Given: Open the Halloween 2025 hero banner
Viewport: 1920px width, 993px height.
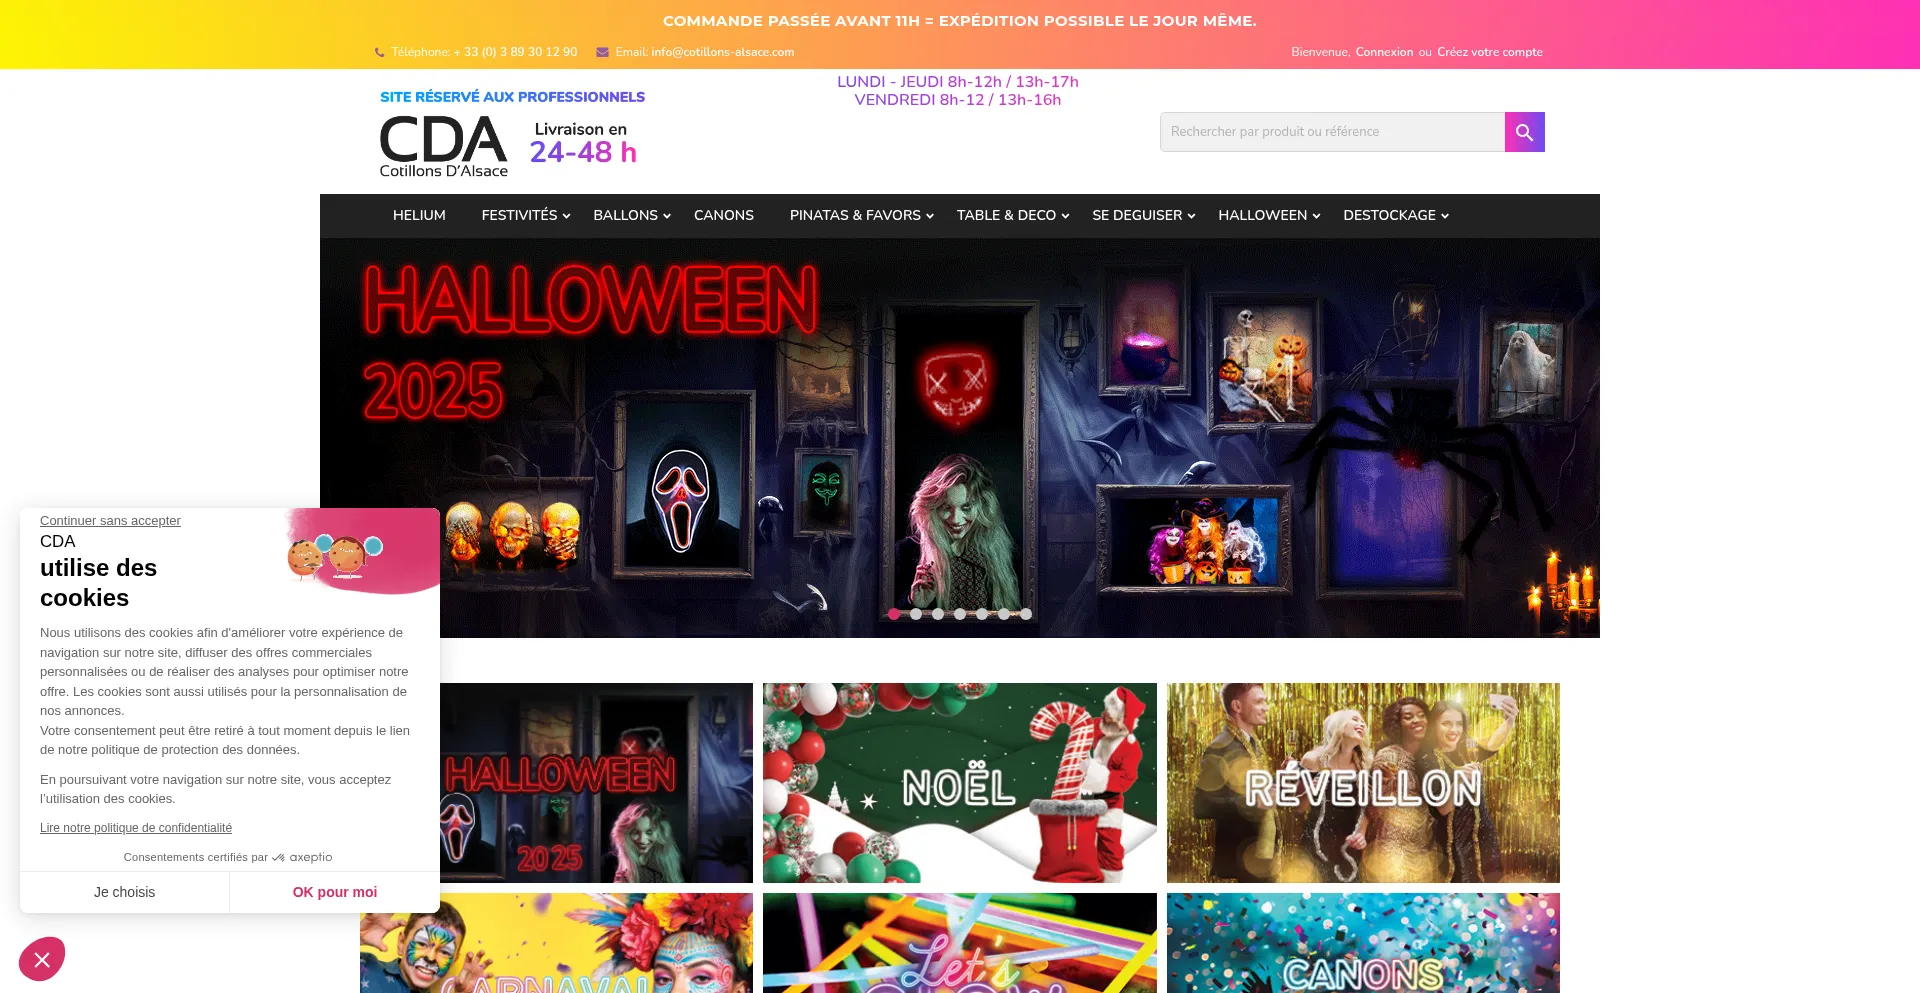Looking at the screenshot, I should 960,438.
